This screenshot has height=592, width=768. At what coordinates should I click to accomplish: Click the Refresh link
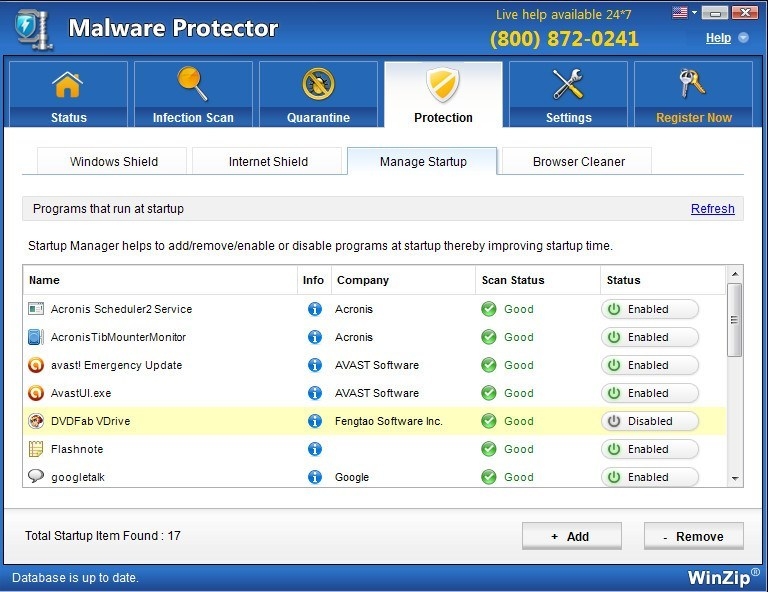(712, 209)
